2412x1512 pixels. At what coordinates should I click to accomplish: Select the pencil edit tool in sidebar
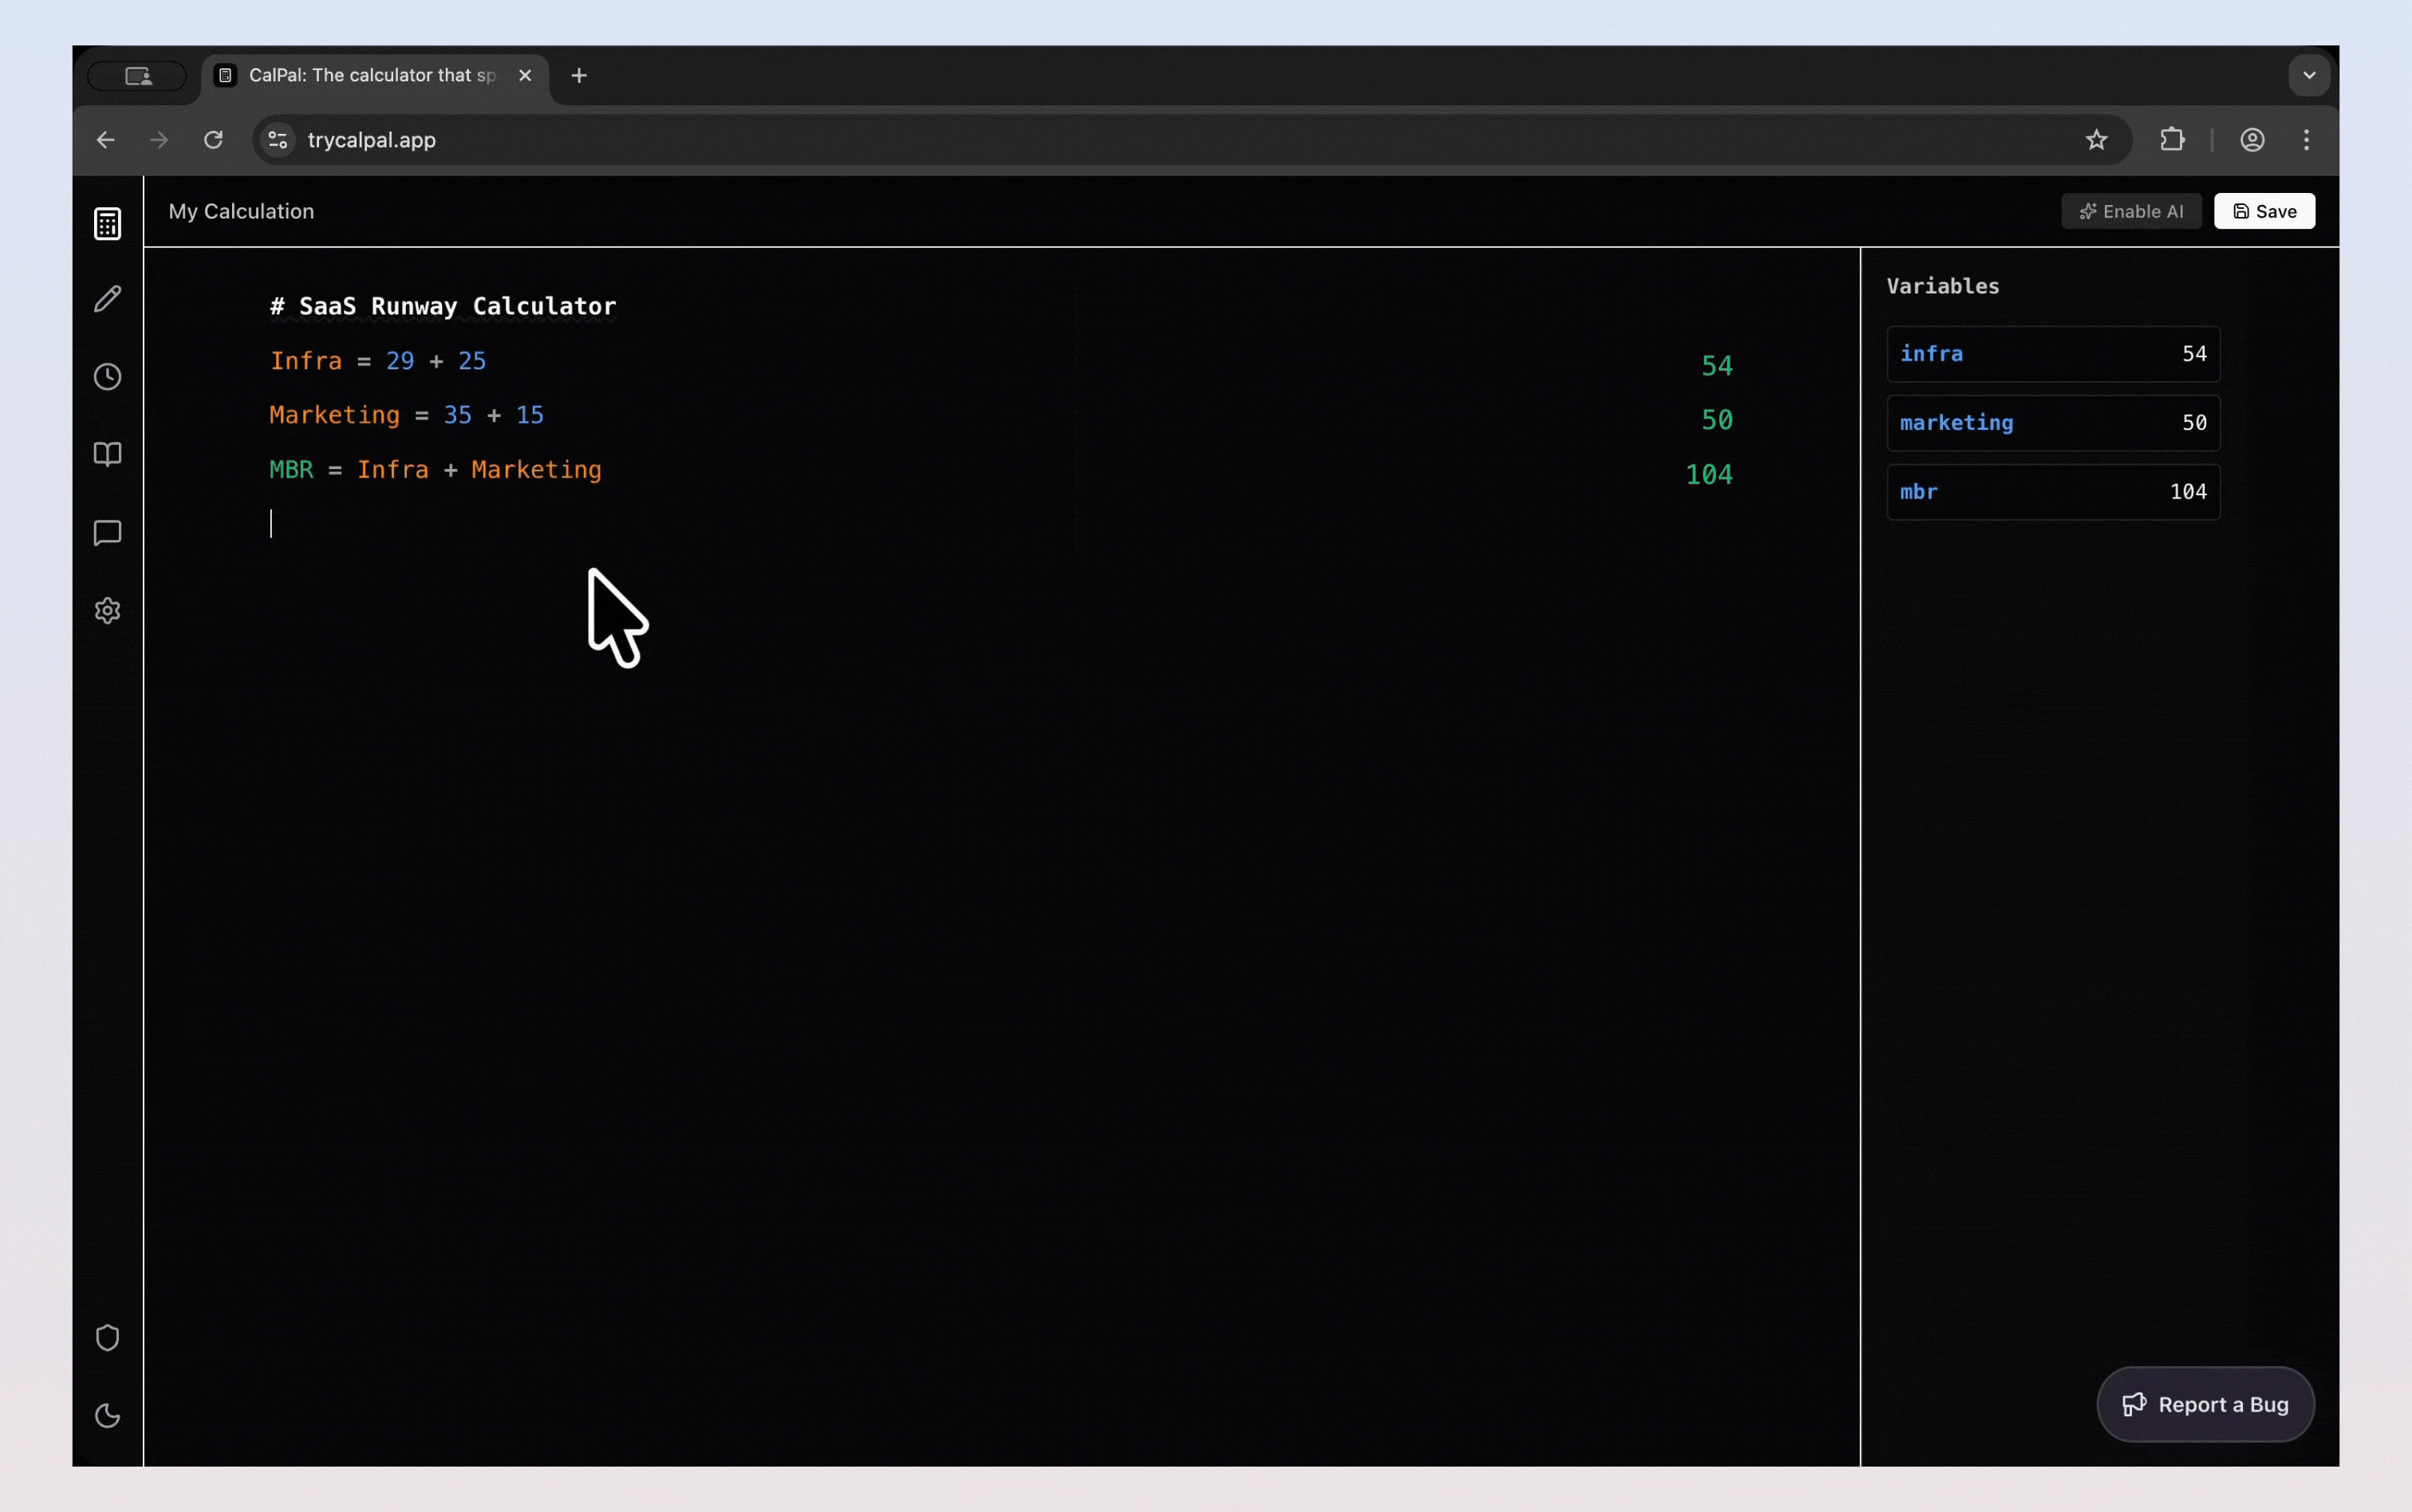[107, 298]
